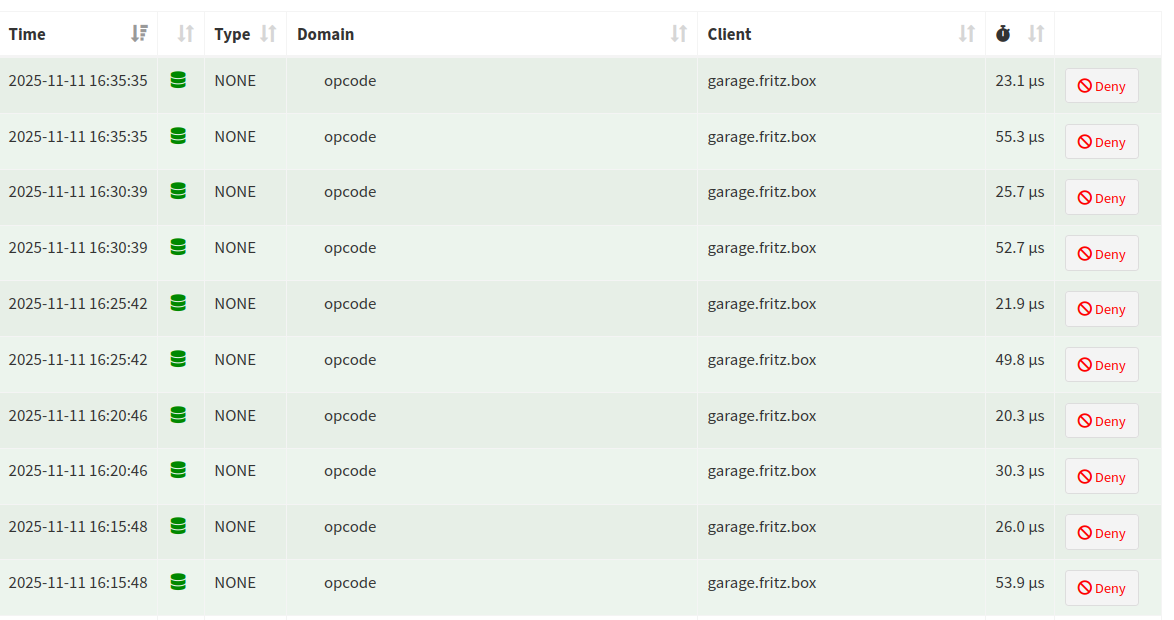
Task: Click sort arrows in the status icon column header
Action: [185, 34]
